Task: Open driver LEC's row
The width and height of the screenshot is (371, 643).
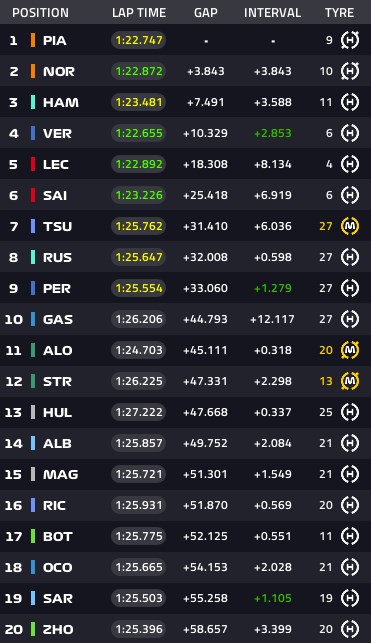Action: (x=185, y=164)
